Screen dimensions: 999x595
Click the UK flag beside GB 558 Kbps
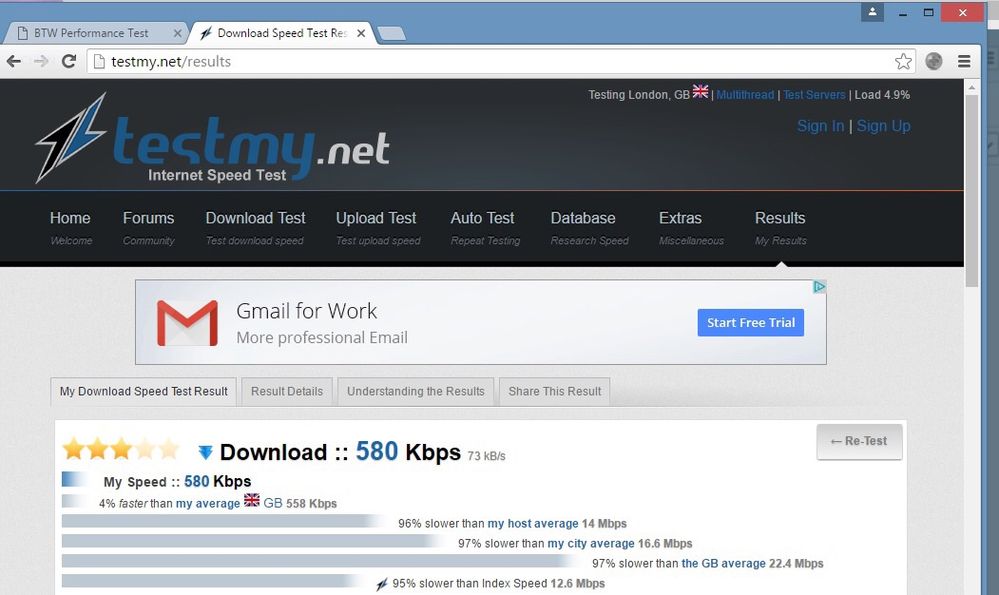pos(252,500)
